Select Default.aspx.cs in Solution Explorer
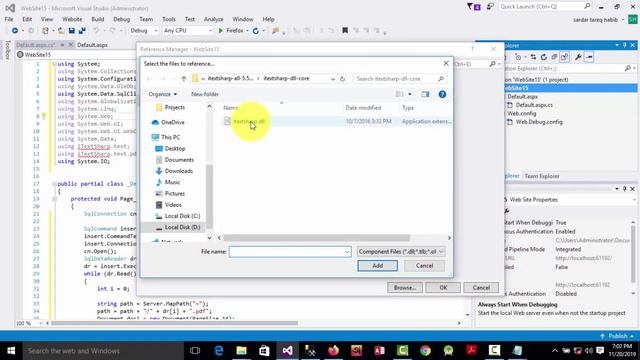The image size is (640, 360). (534, 105)
